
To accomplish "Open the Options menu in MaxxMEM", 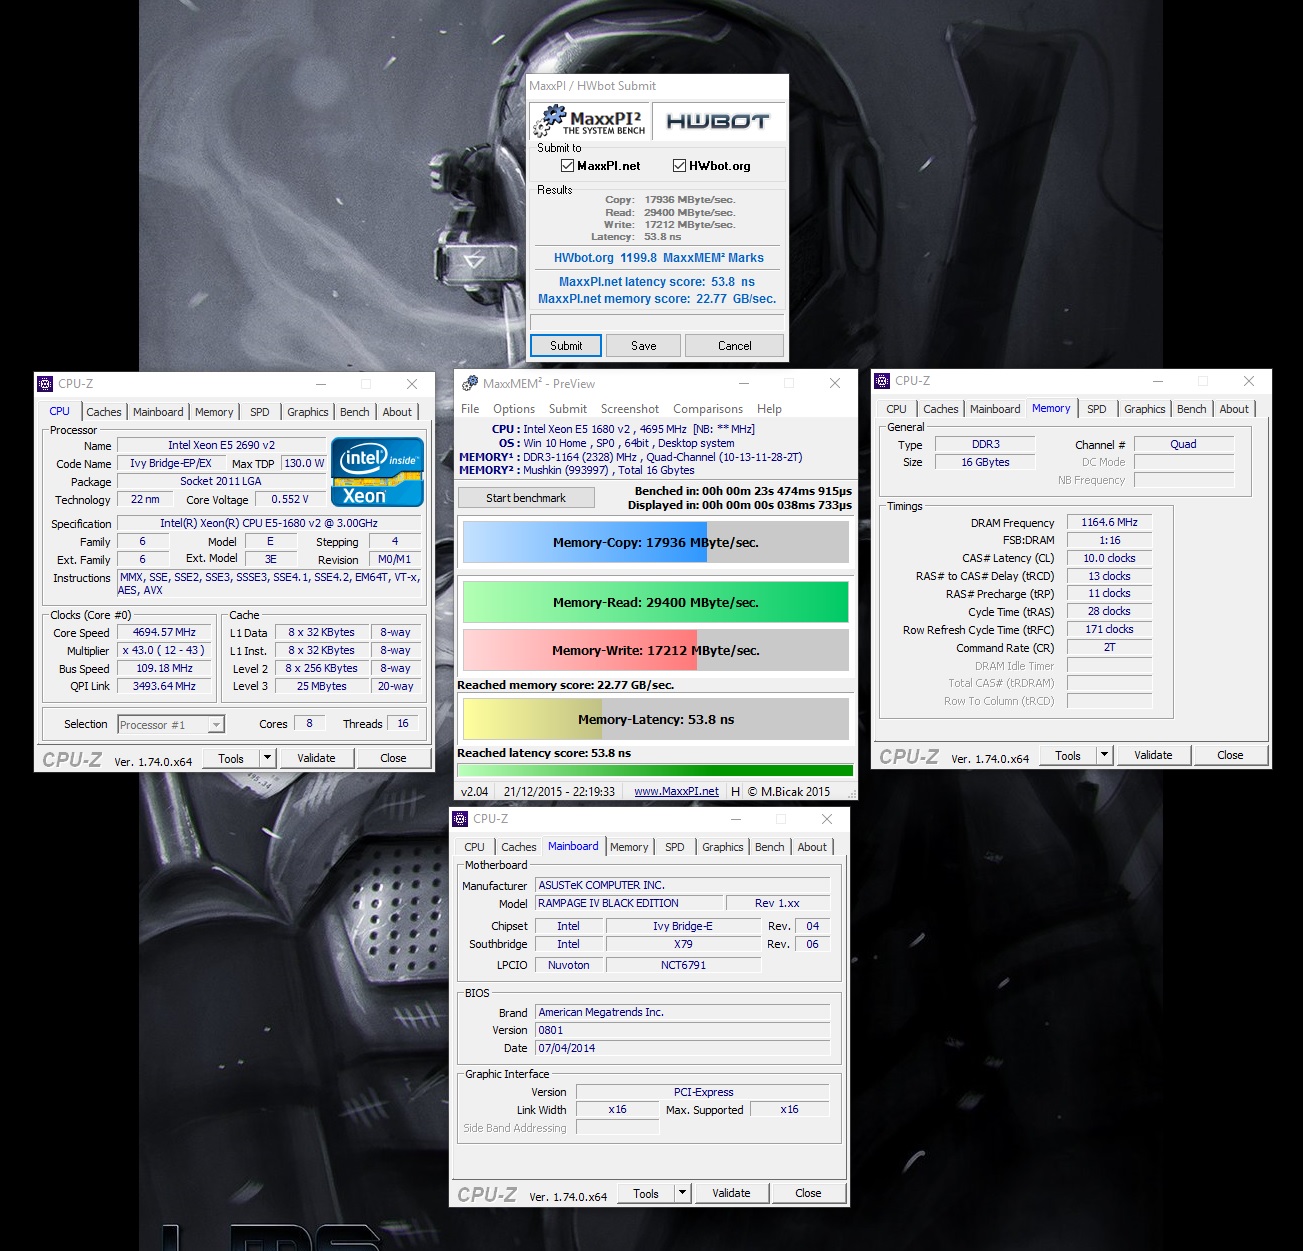I will coord(514,409).
